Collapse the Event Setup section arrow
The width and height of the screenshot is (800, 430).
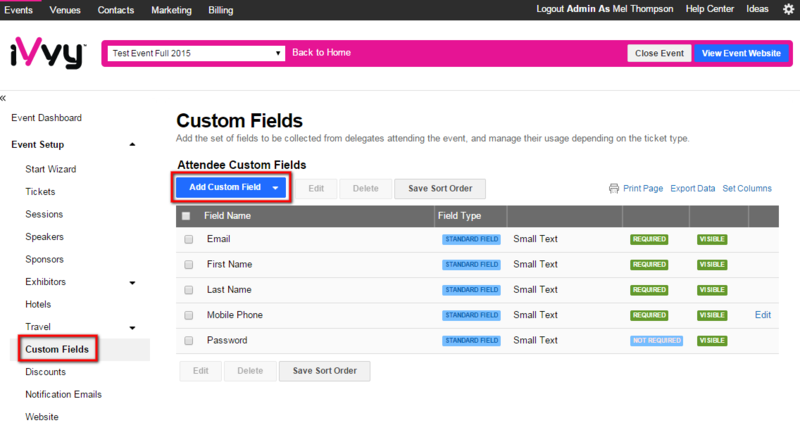coord(132,144)
